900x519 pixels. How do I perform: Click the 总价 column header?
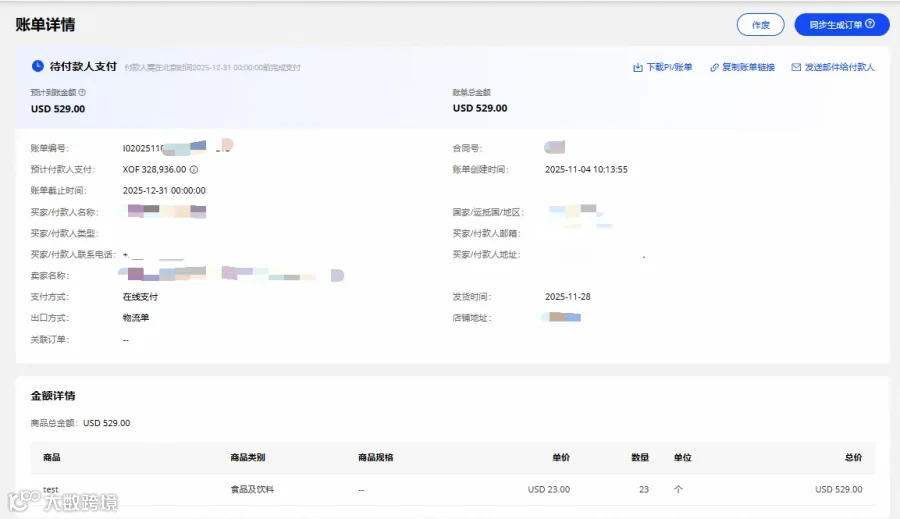tap(854, 458)
